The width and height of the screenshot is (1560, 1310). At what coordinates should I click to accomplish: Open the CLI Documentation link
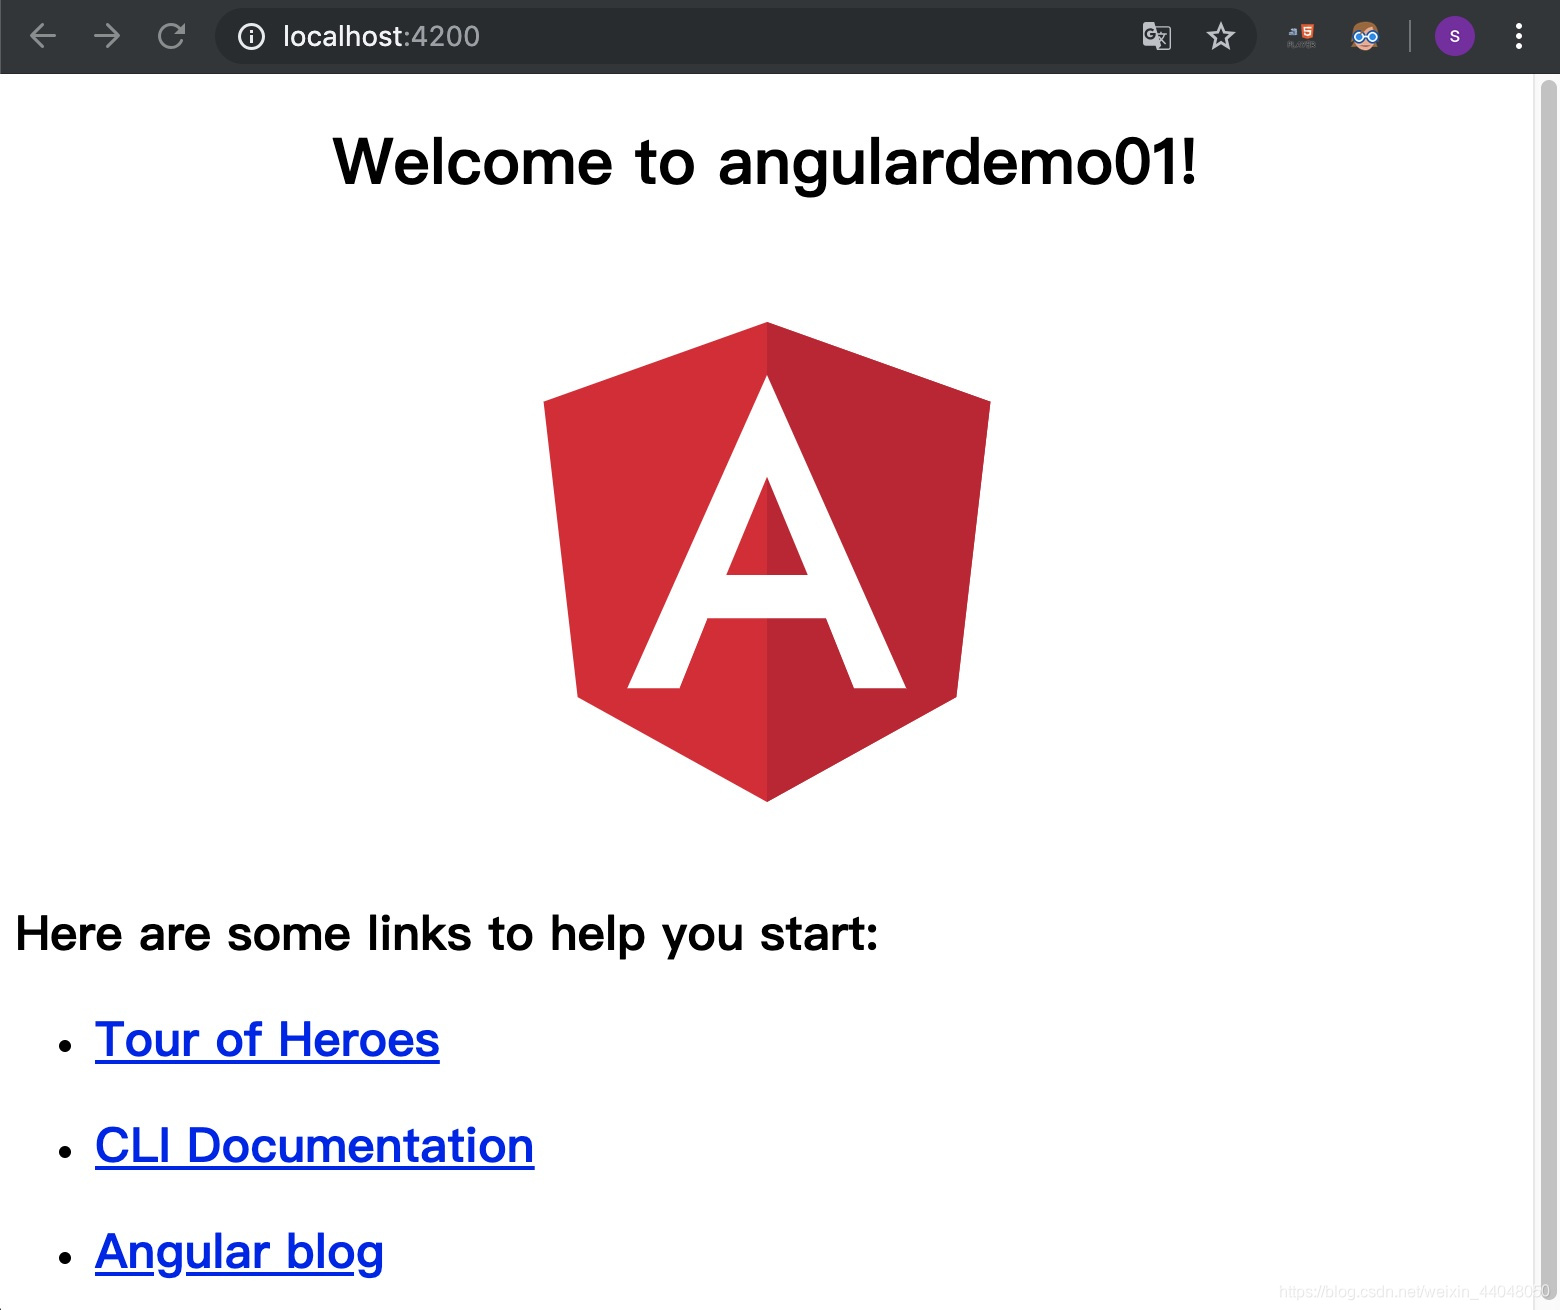point(313,1145)
